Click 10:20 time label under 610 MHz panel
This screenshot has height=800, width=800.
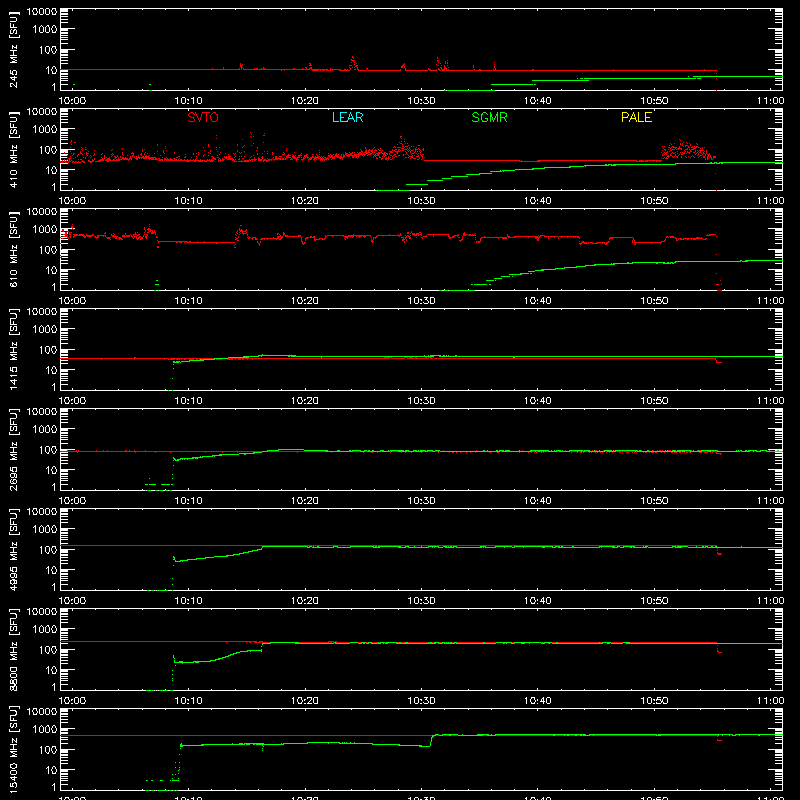[305, 301]
